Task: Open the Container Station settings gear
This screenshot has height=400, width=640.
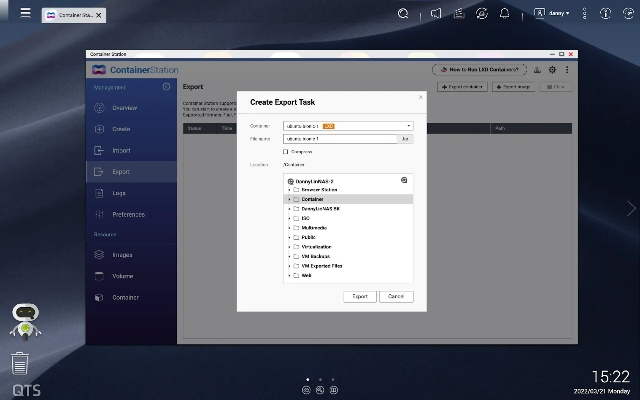Action: point(552,70)
